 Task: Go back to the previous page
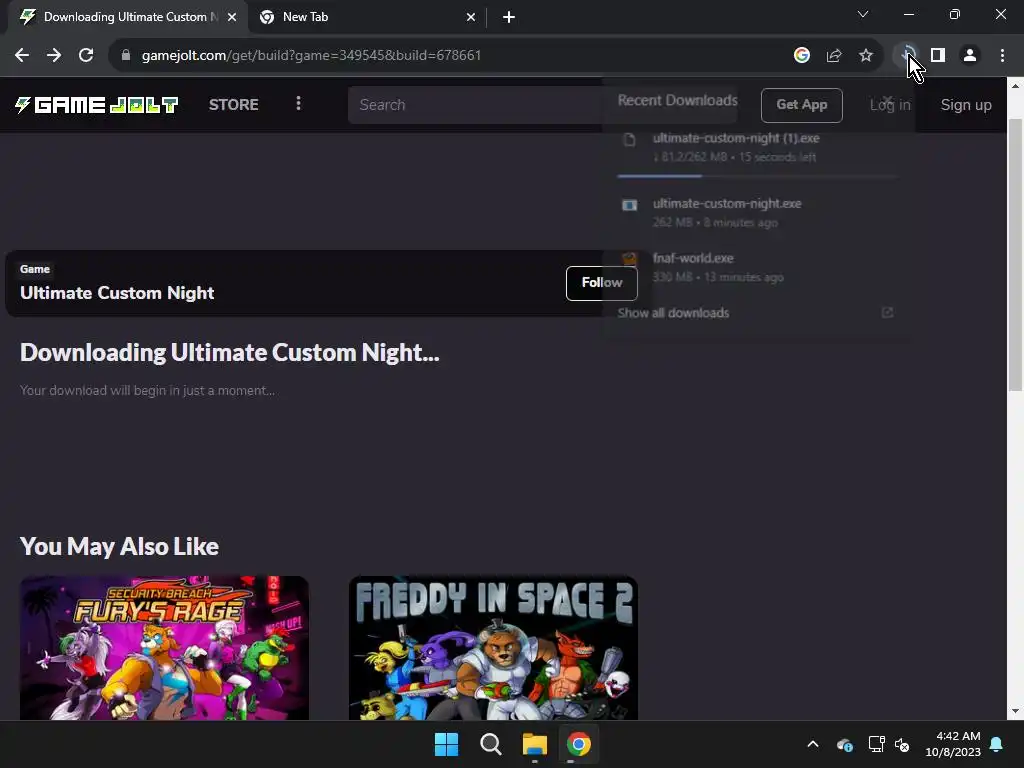tap(22, 56)
